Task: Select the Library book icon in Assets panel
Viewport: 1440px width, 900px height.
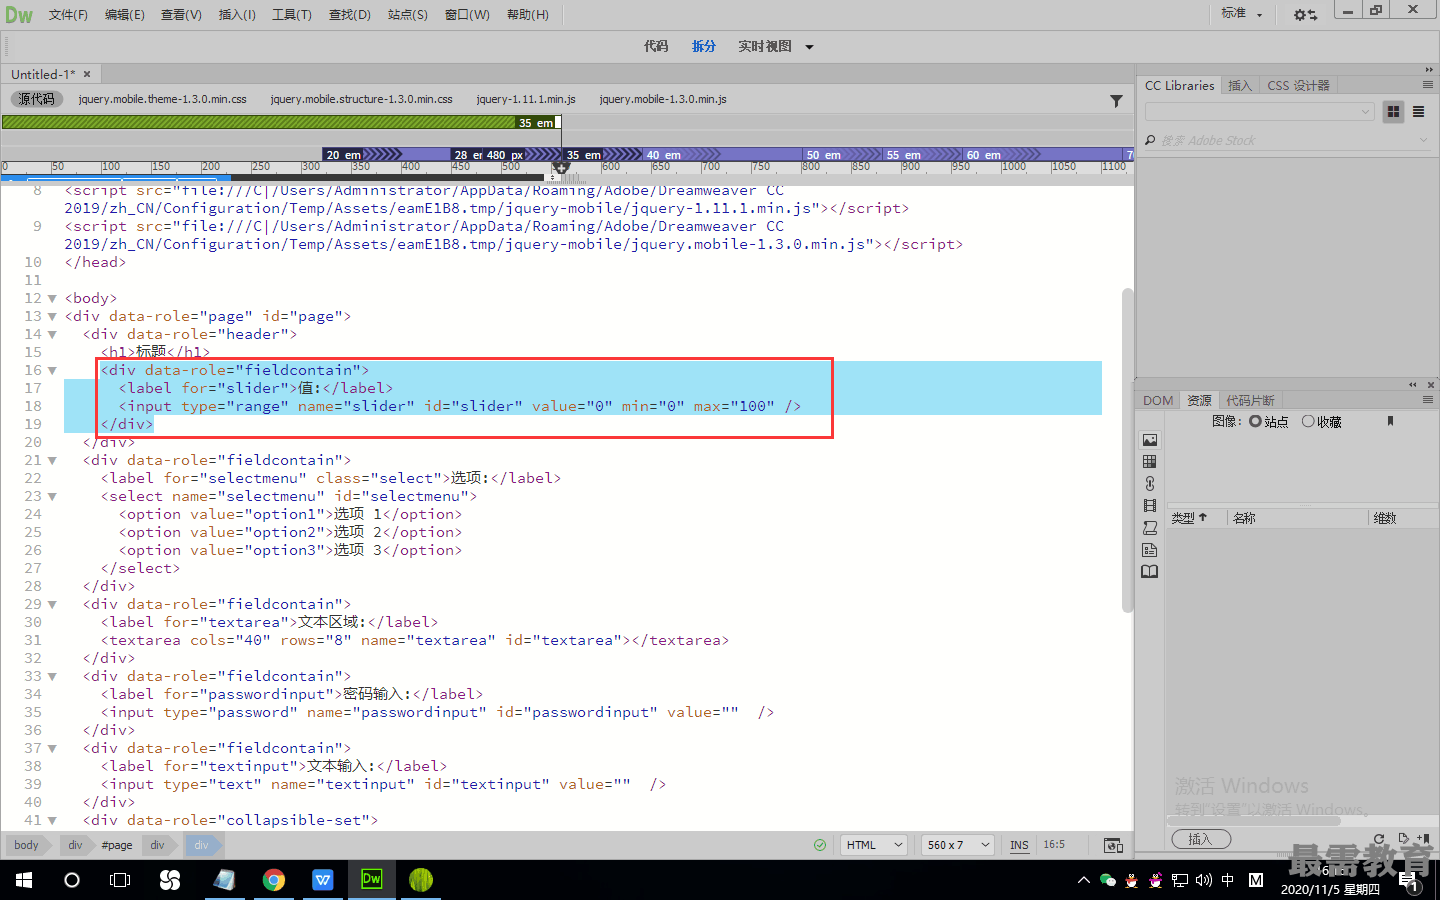Action: point(1150,572)
